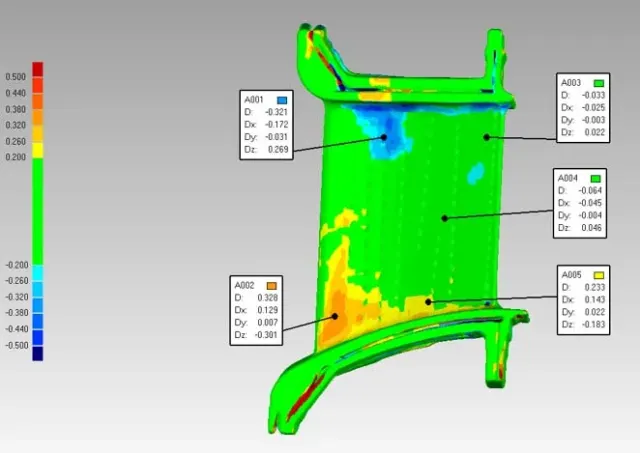Click the A005 D value 0.233
The image size is (640, 453).
(x=595, y=287)
